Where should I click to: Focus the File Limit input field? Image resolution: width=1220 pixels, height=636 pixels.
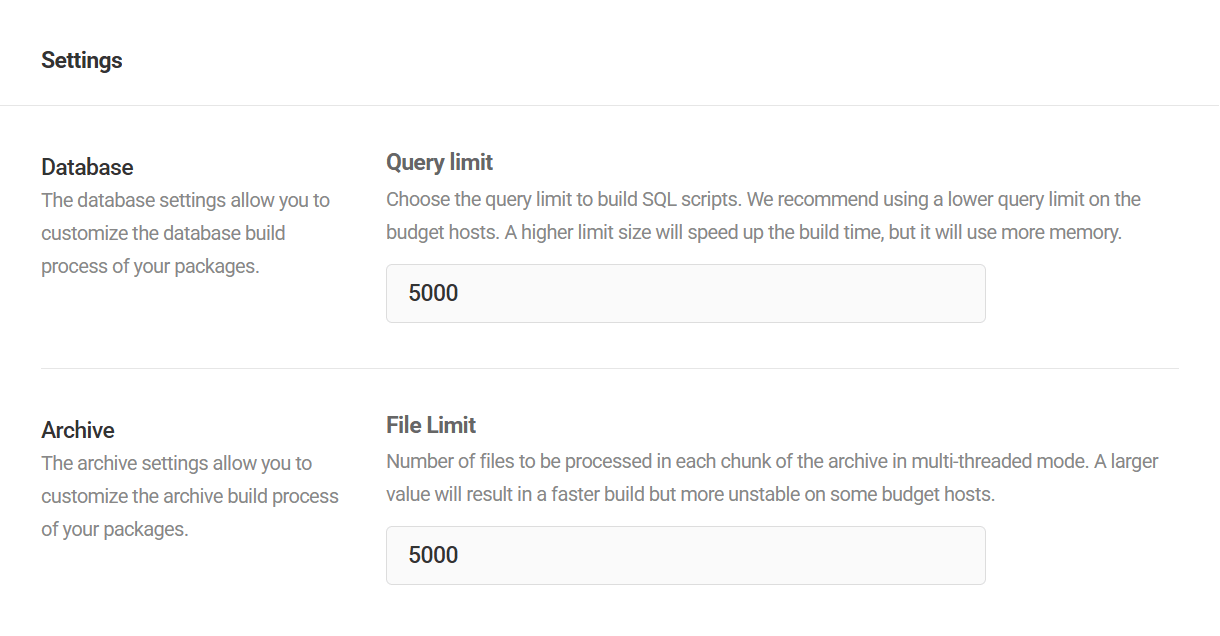685,555
